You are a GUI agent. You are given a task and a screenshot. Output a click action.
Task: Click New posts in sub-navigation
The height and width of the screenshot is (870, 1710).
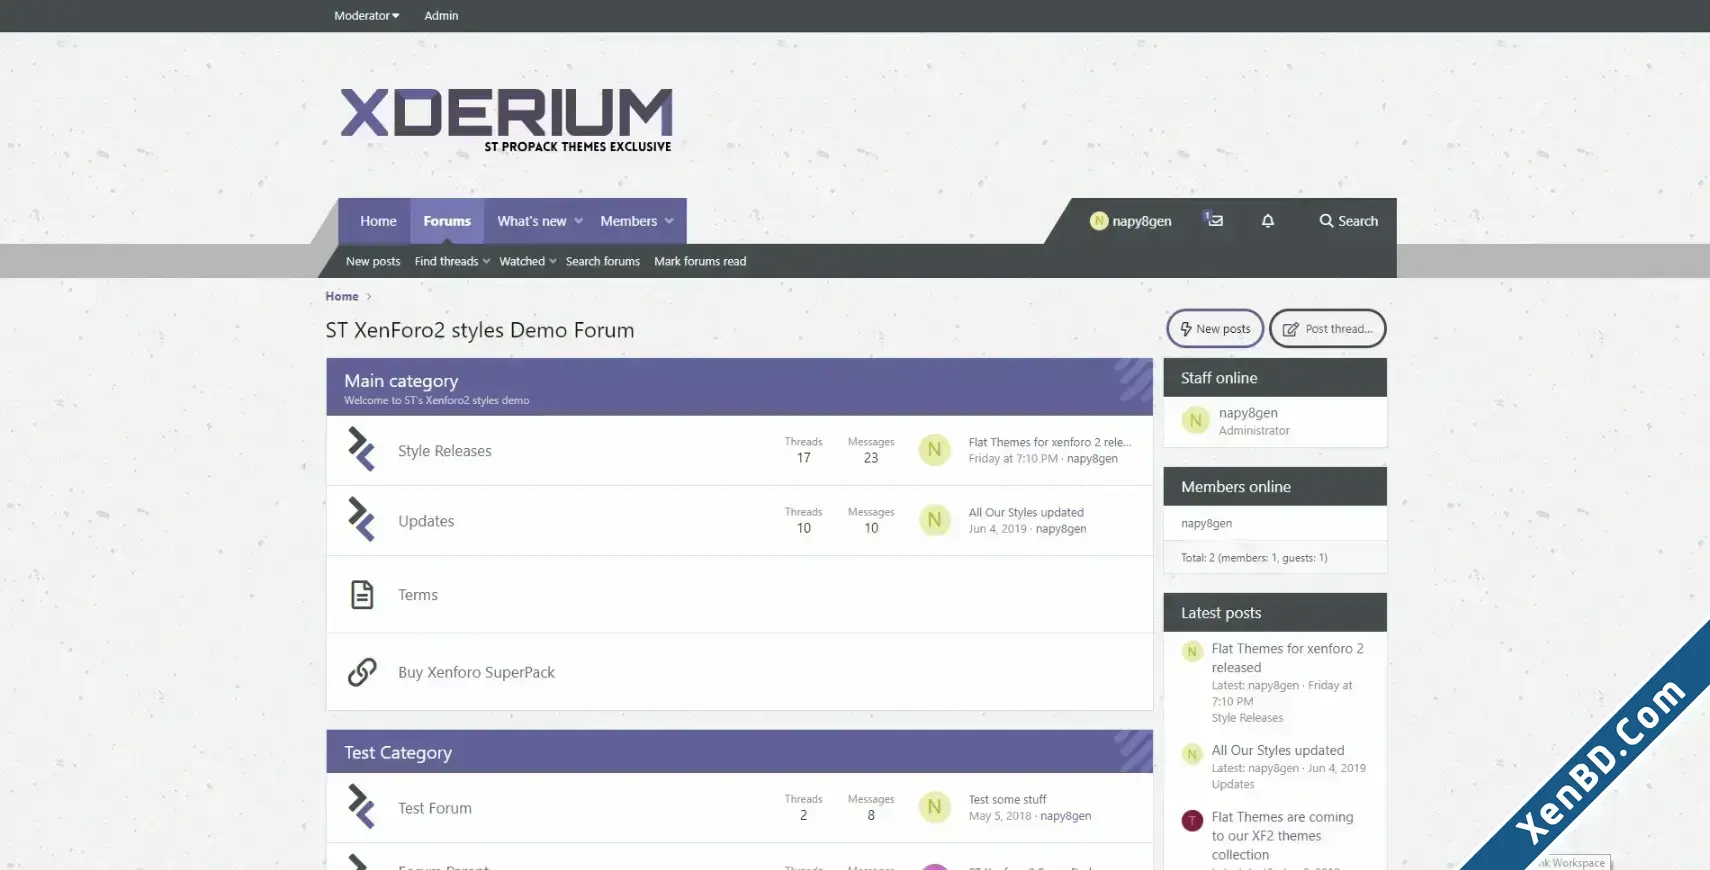pyautogui.click(x=373, y=261)
